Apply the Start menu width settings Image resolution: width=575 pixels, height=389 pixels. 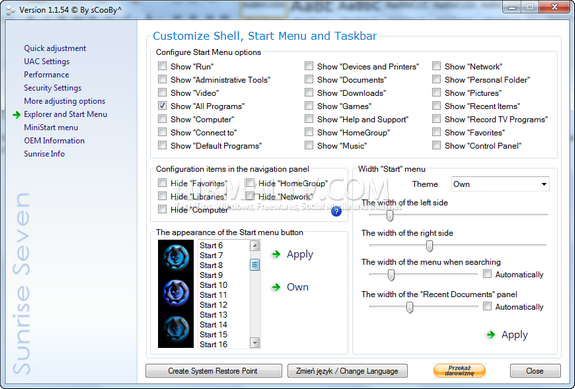pos(514,334)
